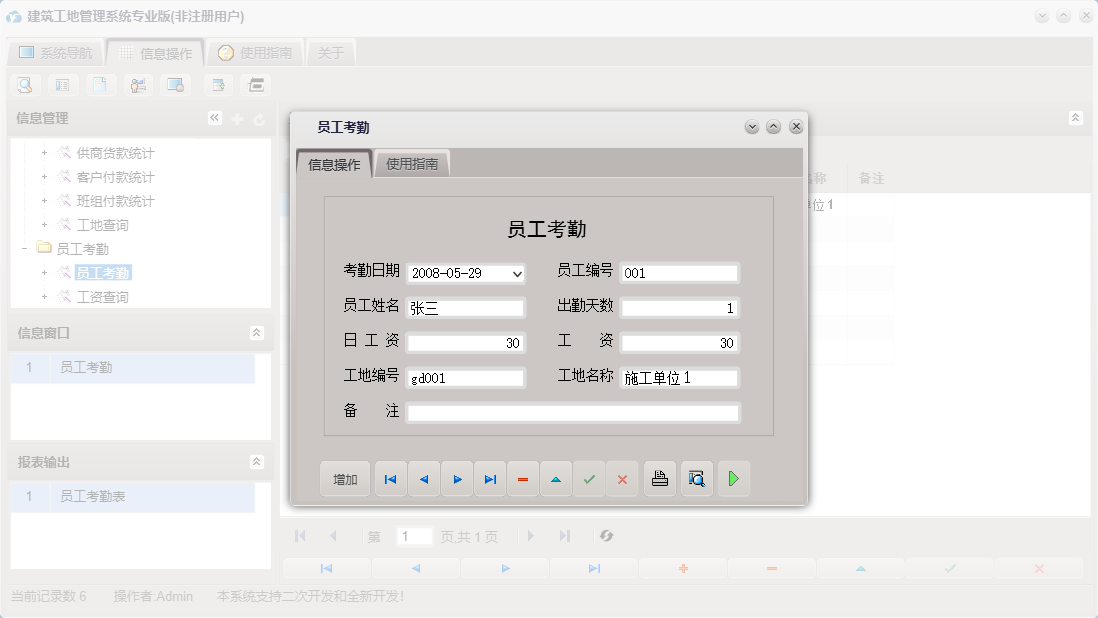This screenshot has height=618, width=1098.
Task: Click the print icon in the 员工考勤 dialog
Action: point(660,479)
